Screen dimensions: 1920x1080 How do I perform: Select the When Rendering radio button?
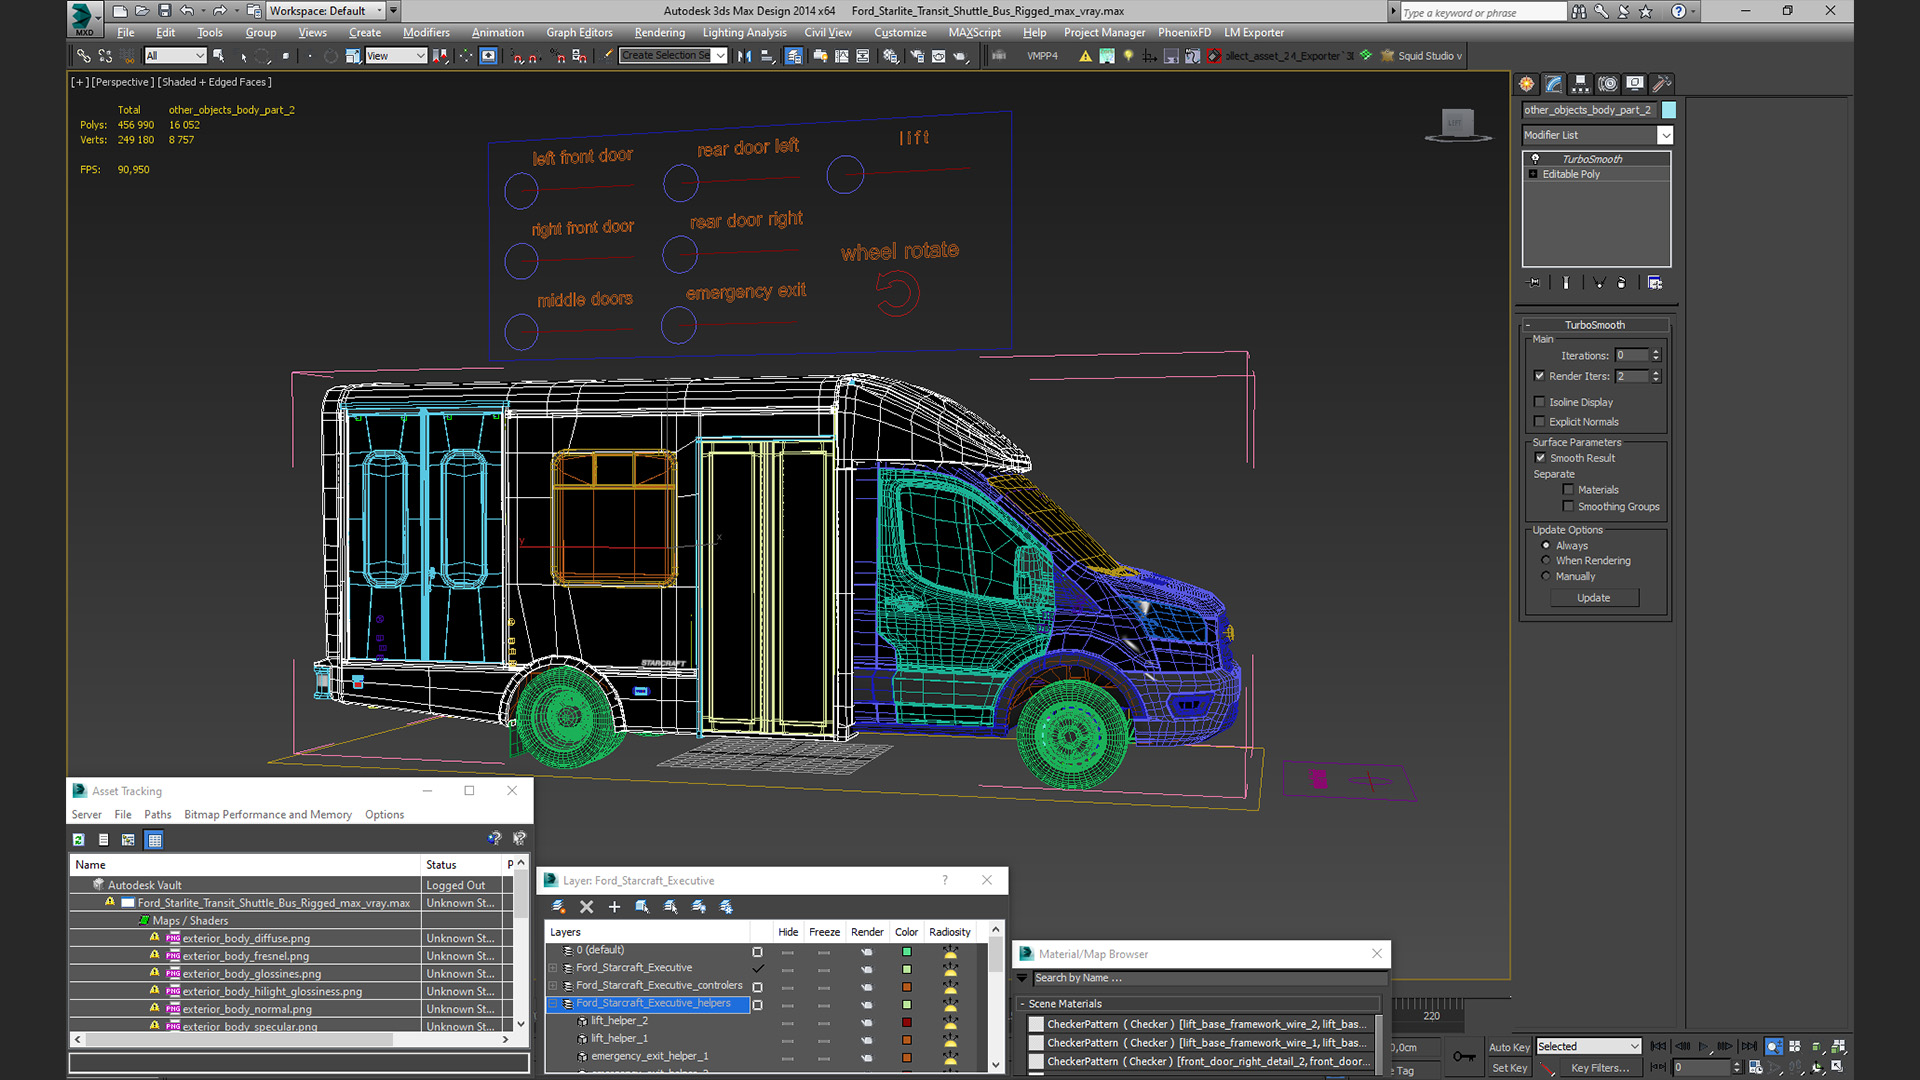coord(1546,561)
